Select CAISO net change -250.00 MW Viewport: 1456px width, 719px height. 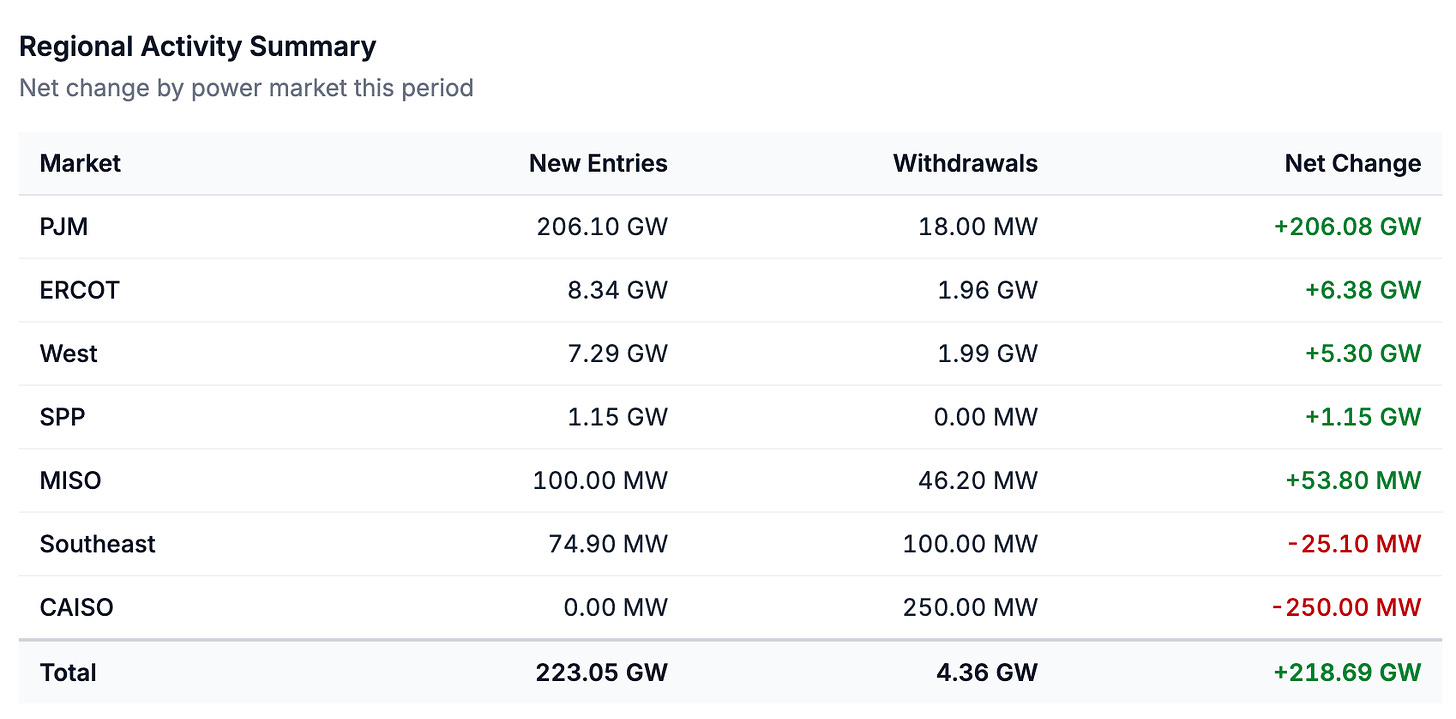[1346, 607]
